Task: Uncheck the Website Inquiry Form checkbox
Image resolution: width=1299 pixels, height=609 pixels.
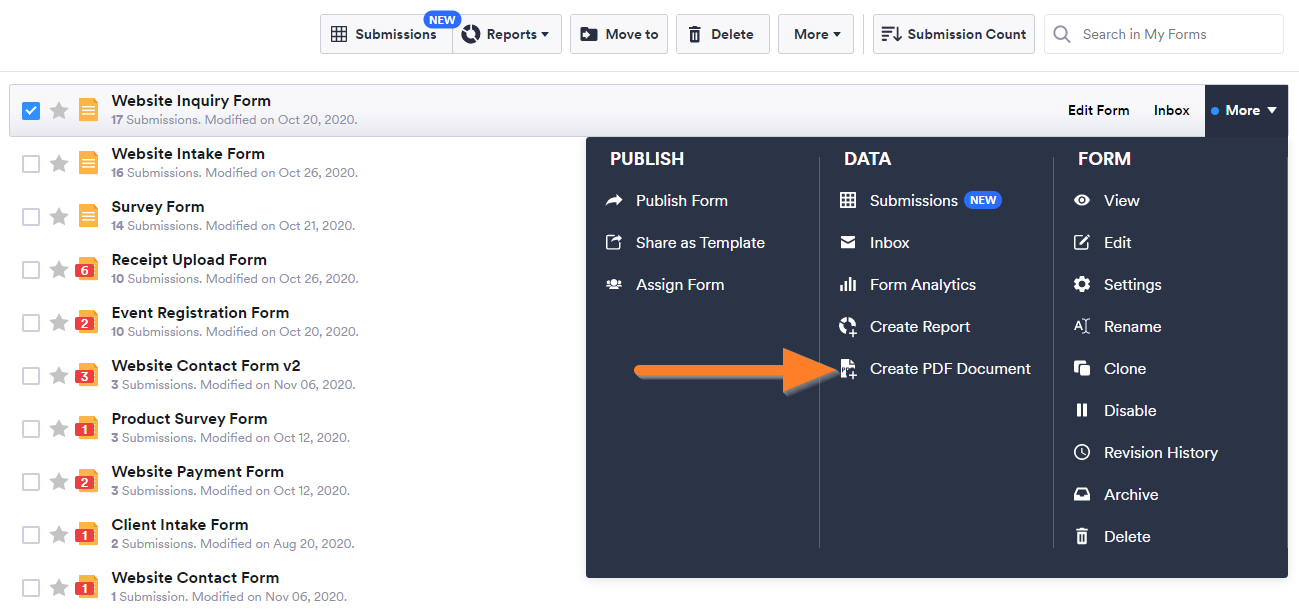Action: (31, 110)
